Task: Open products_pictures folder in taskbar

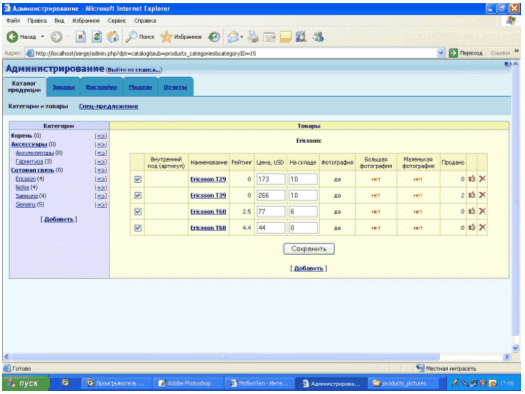Action: [404, 383]
